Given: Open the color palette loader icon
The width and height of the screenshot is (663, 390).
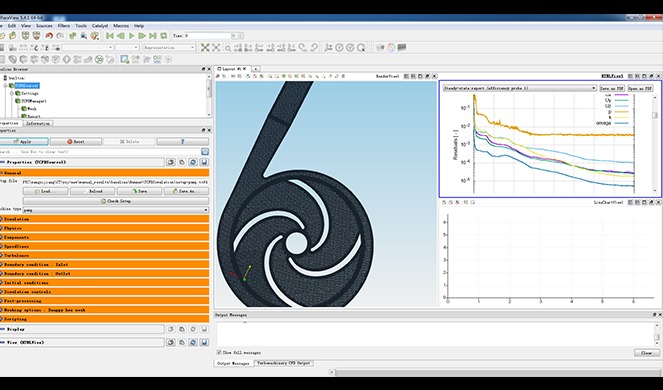Looking at the screenshot, I should tap(95, 36).
